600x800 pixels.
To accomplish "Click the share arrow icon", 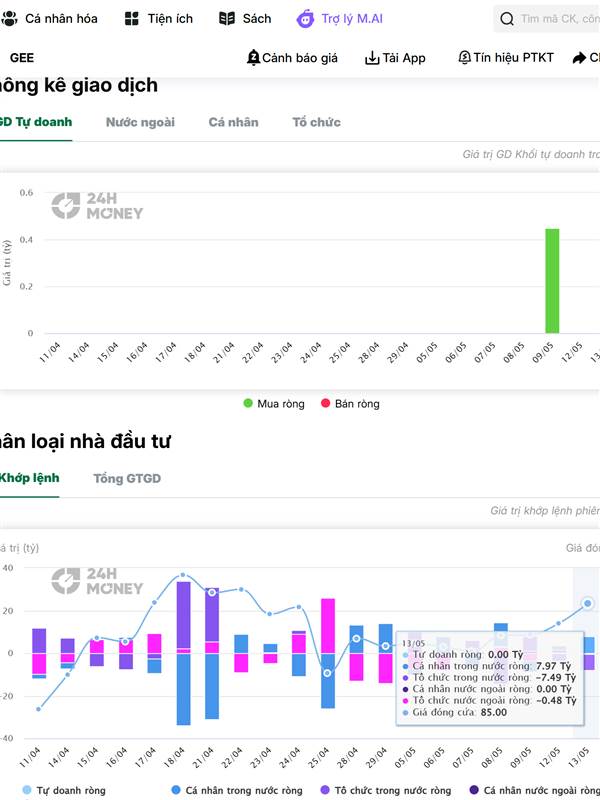I will pyautogui.click(x=579, y=58).
